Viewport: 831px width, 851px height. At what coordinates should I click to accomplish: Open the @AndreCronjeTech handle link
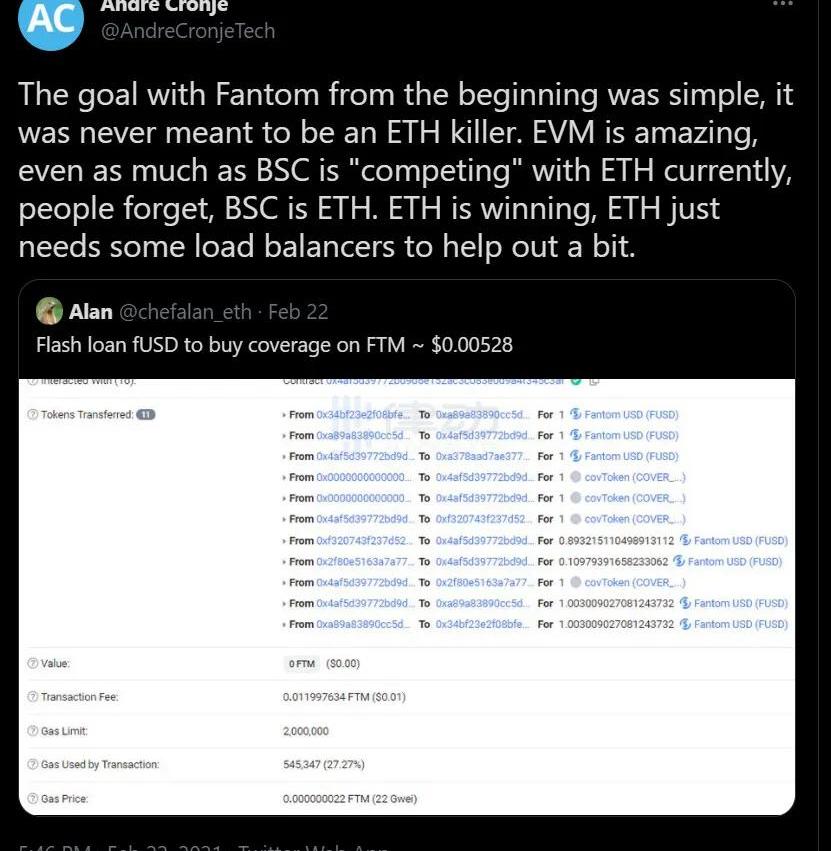187,31
